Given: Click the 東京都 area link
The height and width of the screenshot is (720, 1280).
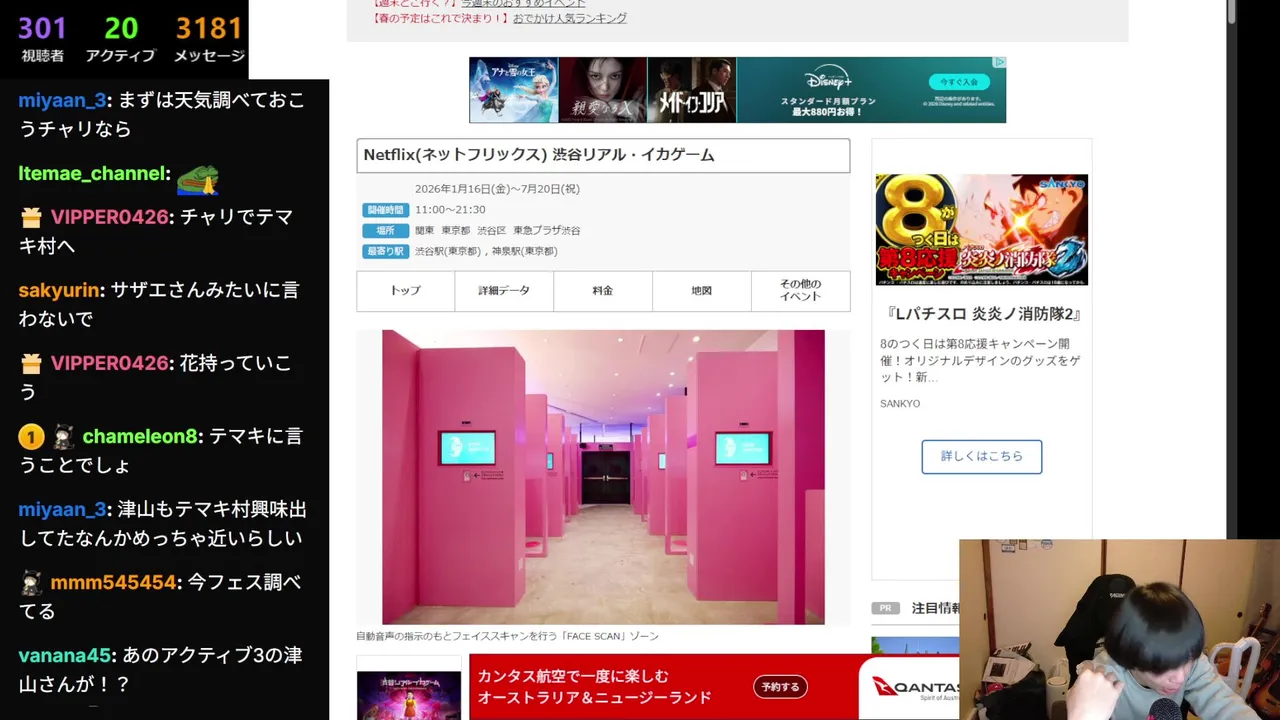Looking at the screenshot, I should [x=456, y=231].
